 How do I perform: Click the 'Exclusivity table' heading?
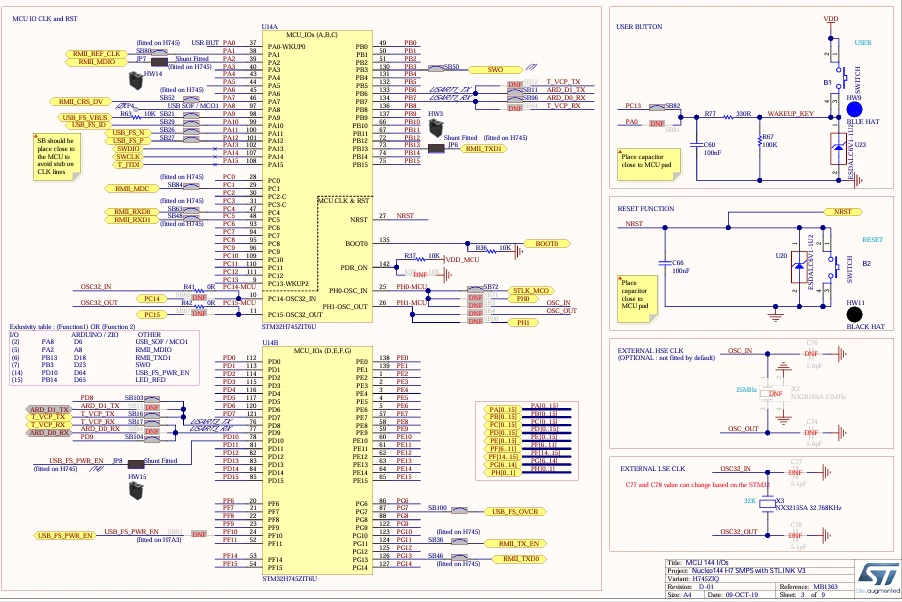pyautogui.click(x=72, y=326)
